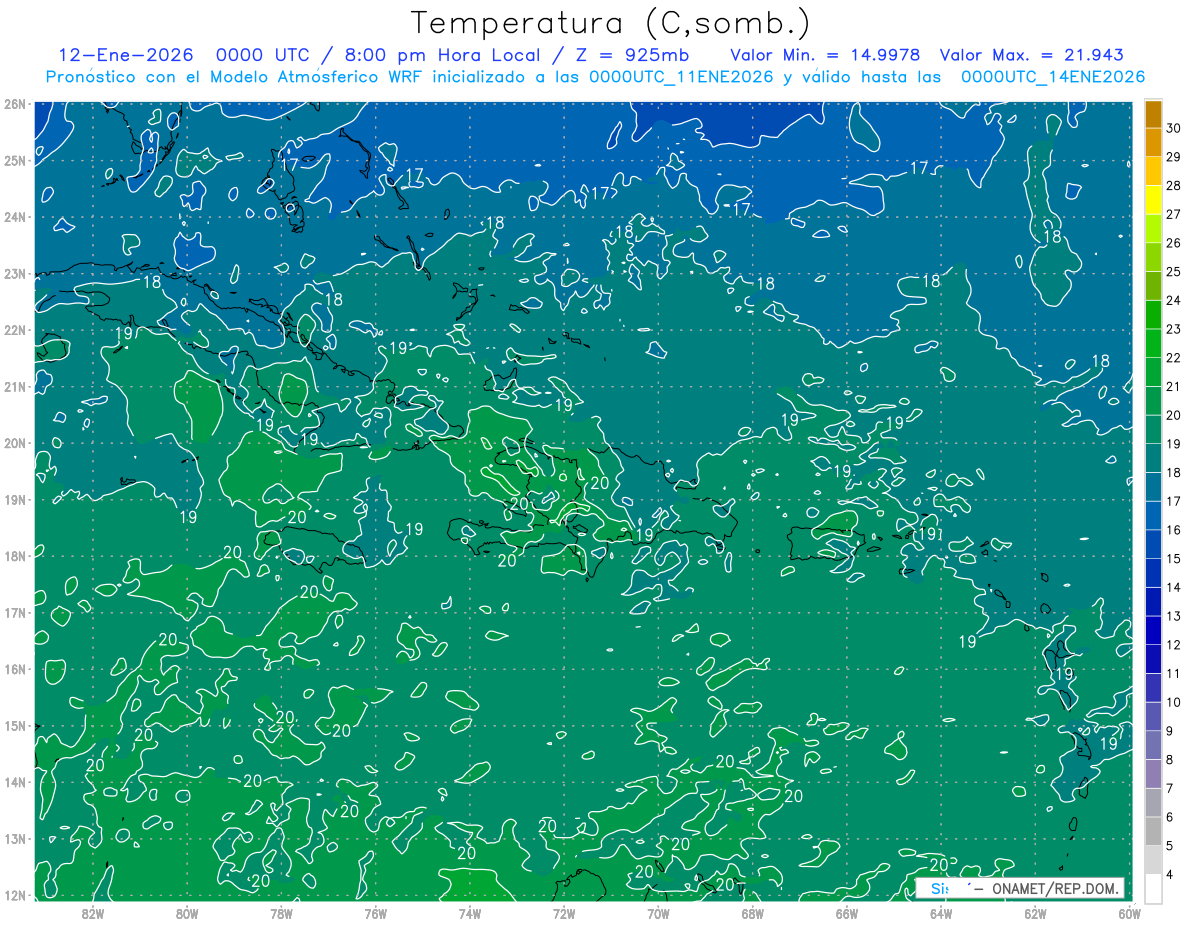Click the "26" label on the color scale
This screenshot has width=1200, height=927.
(x=1174, y=243)
